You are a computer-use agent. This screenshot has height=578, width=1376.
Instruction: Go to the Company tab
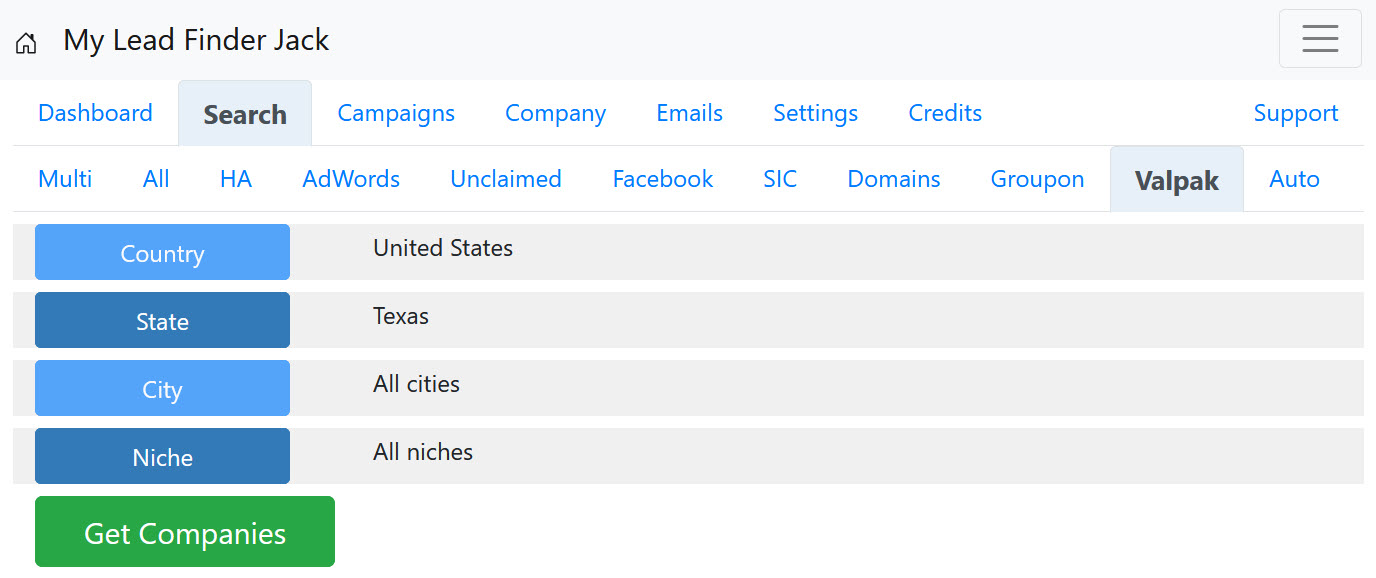point(555,114)
